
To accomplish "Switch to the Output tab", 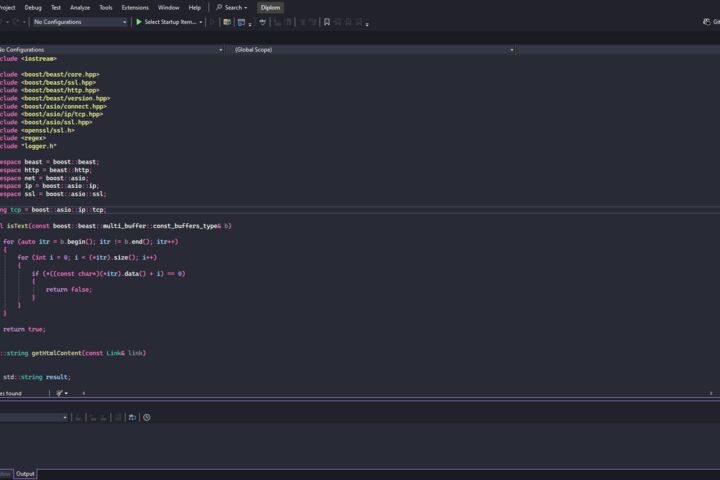I will pyautogui.click(x=25, y=474).
